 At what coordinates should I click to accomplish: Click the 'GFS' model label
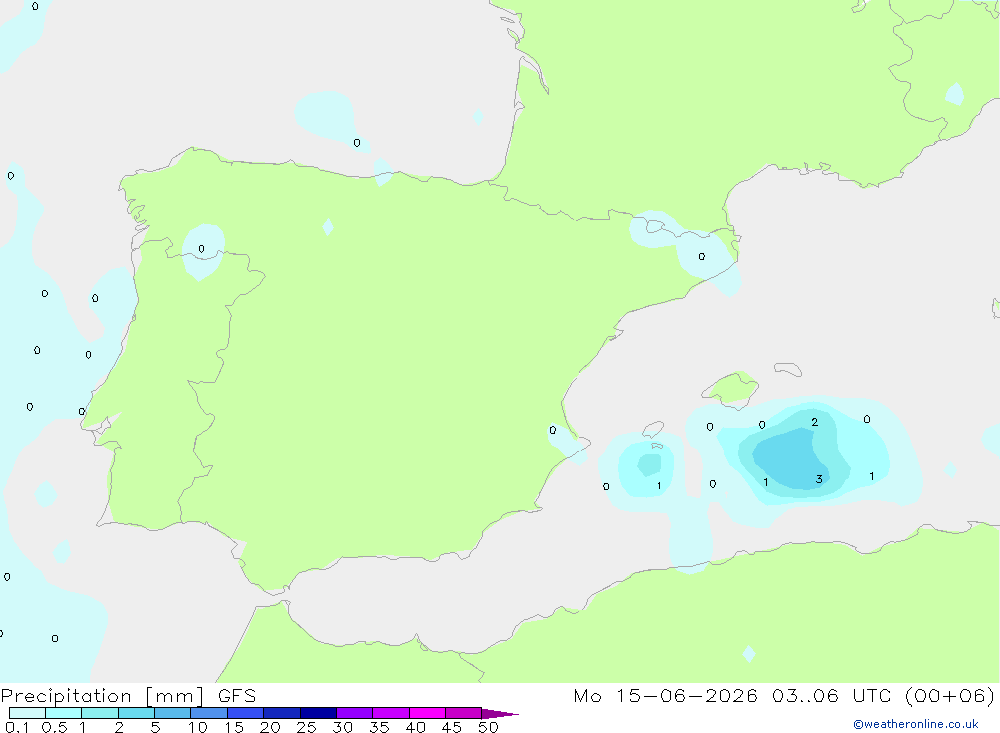tap(237, 695)
